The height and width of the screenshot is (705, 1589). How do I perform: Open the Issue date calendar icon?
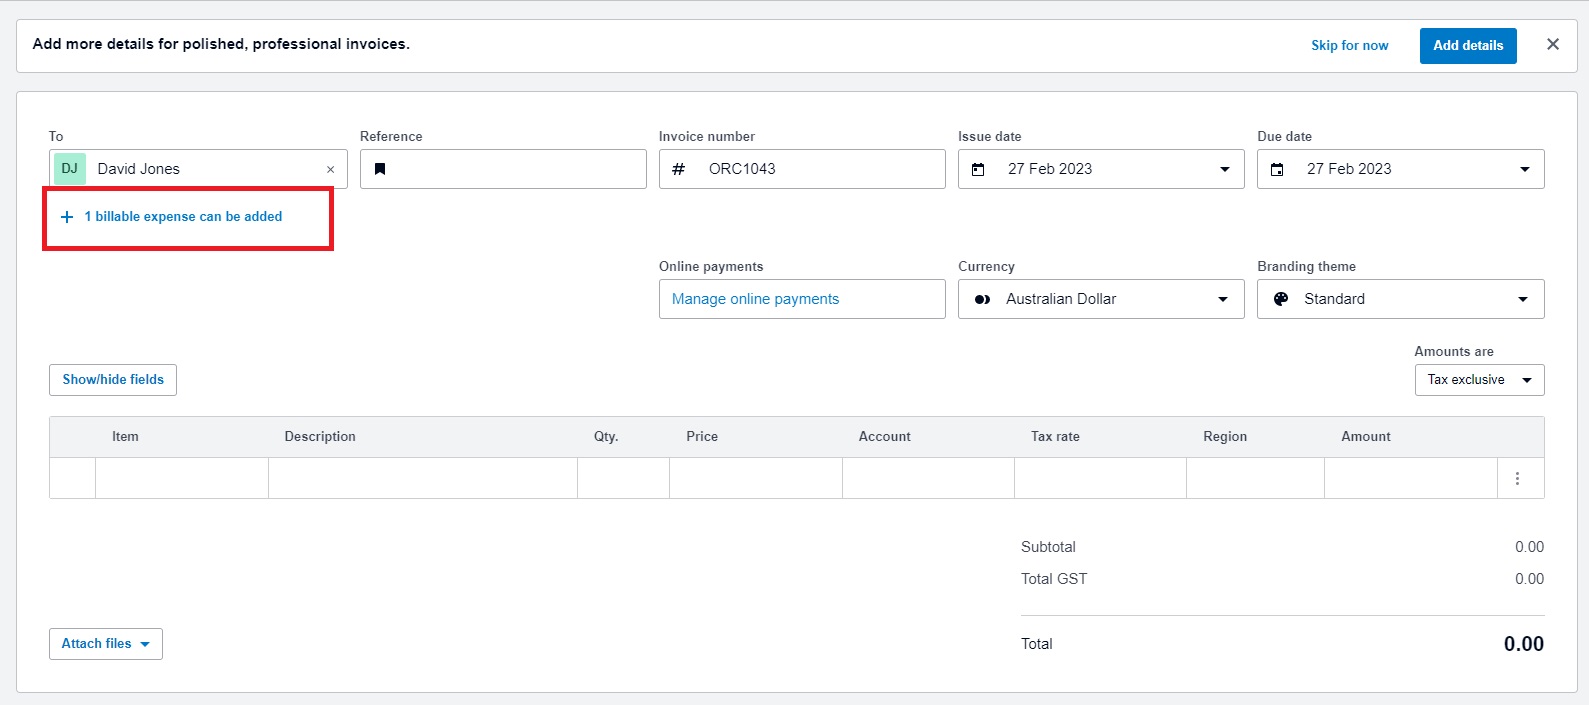click(978, 169)
